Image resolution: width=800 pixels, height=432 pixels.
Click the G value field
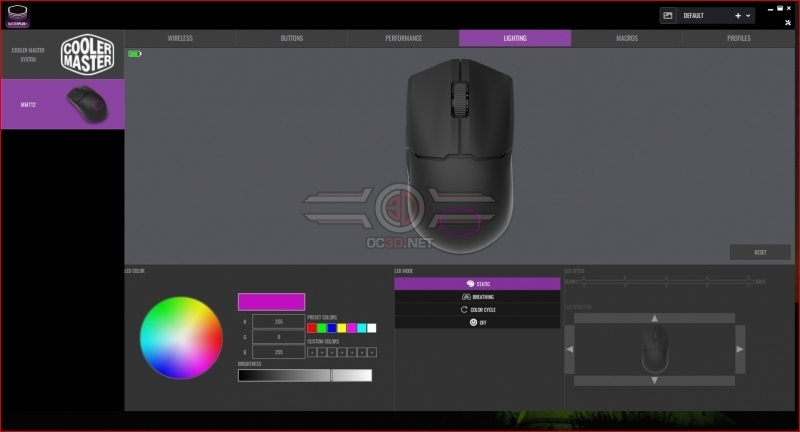[279, 337]
